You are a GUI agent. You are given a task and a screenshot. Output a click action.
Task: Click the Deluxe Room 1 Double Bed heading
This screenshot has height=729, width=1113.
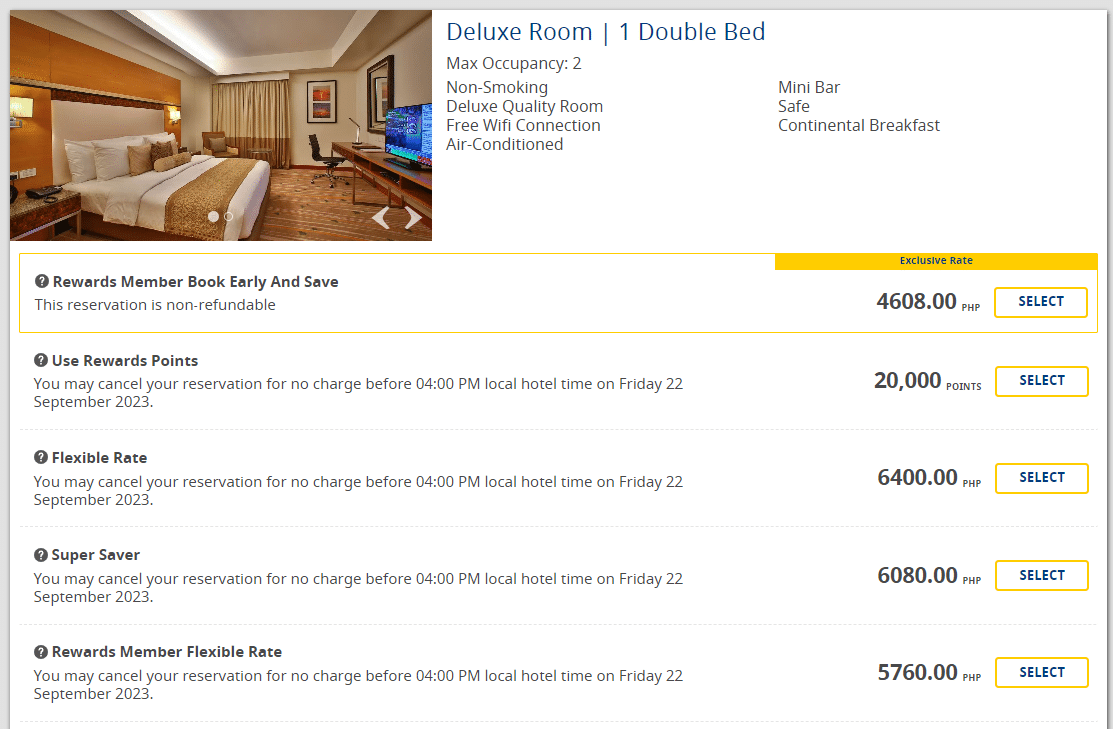(606, 32)
